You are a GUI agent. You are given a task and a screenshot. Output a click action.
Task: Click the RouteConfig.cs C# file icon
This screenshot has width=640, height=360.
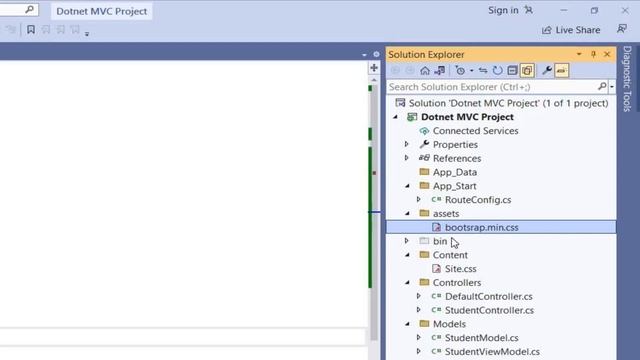(x=436, y=200)
